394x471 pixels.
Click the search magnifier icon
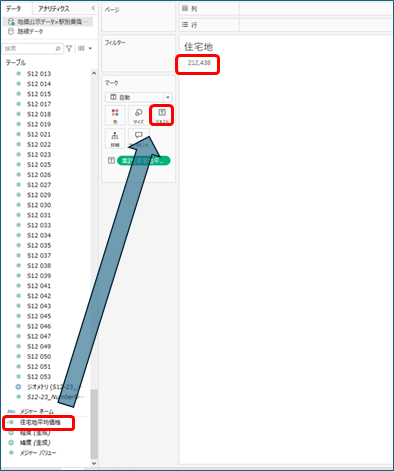click(58, 49)
